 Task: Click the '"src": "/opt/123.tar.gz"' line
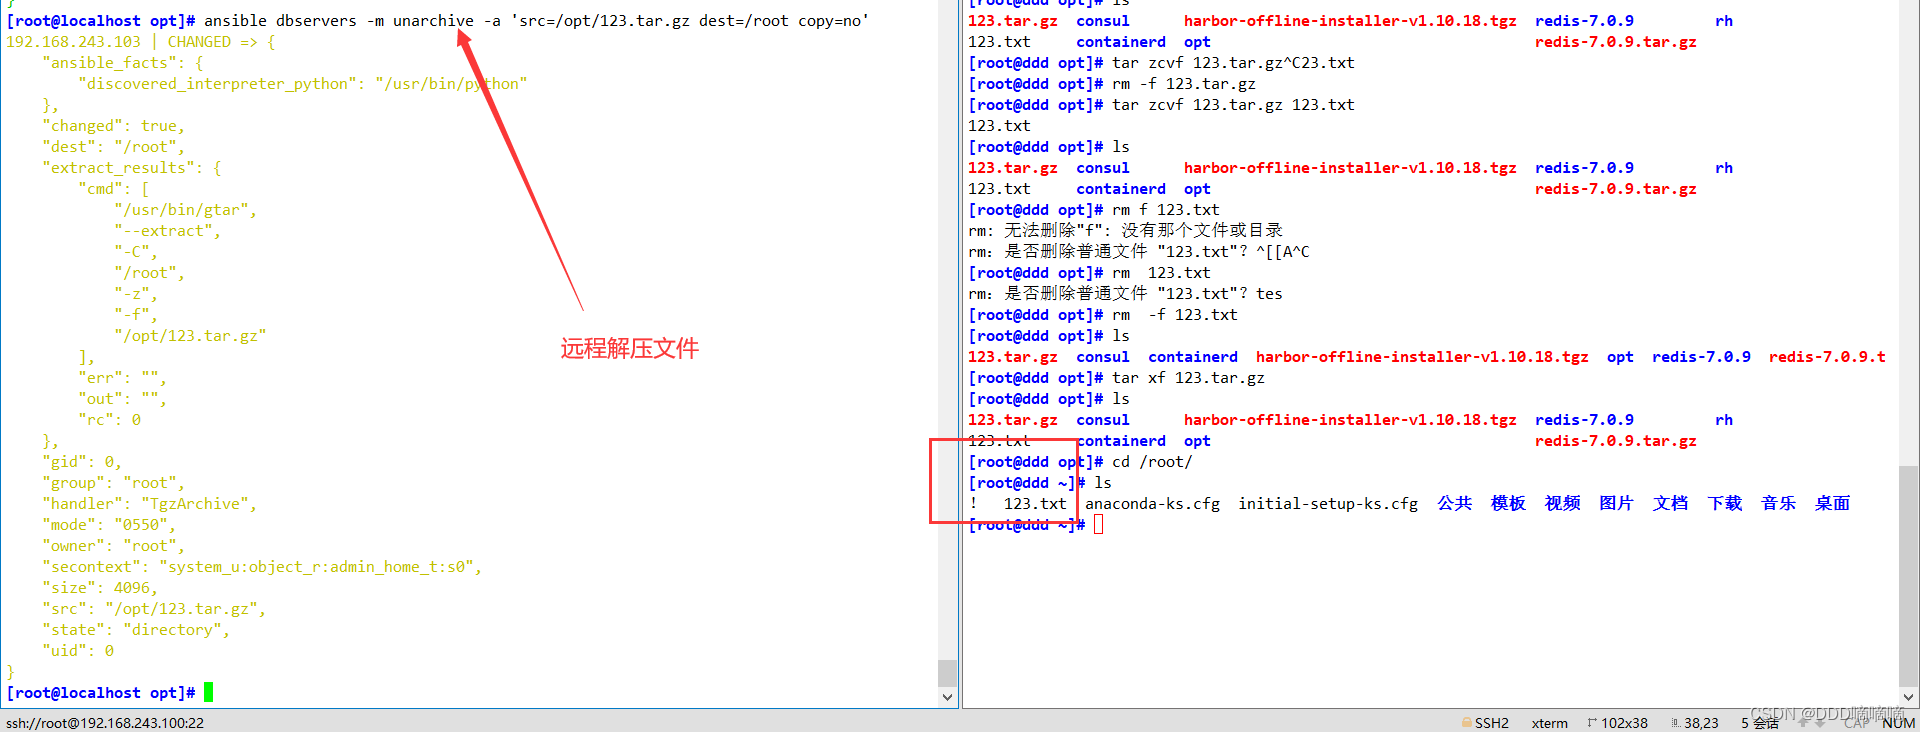(154, 609)
